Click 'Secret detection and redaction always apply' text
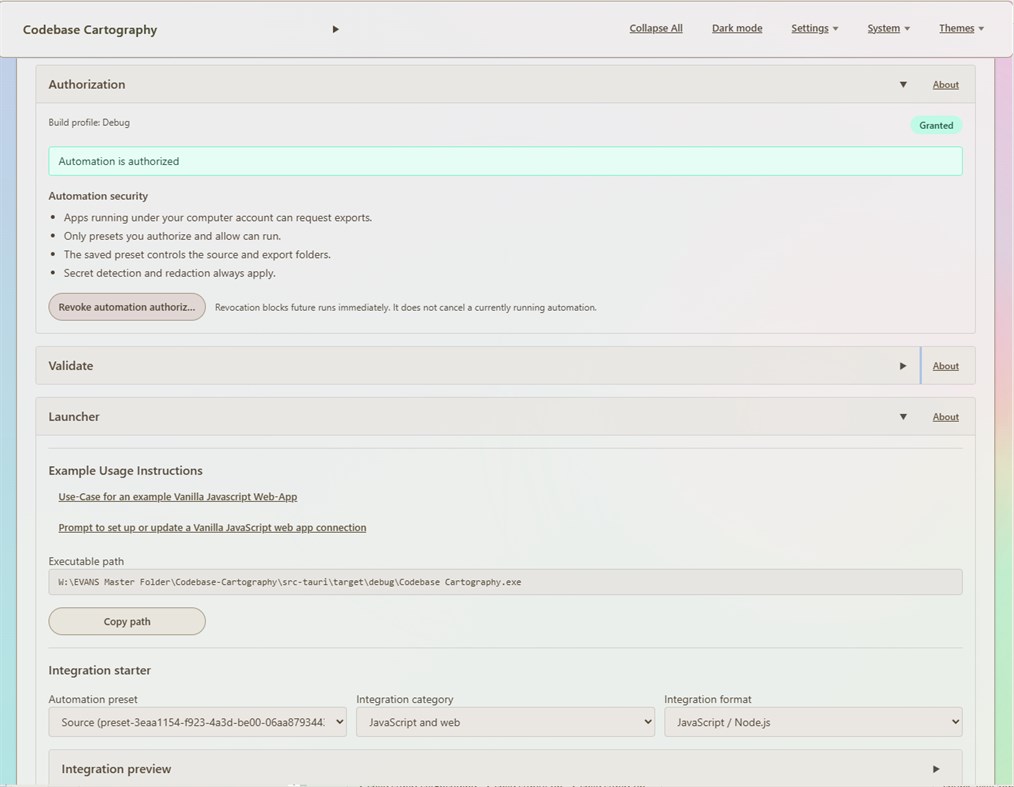The width and height of the screenshot is (1014, 787). [x=169, y=273]
